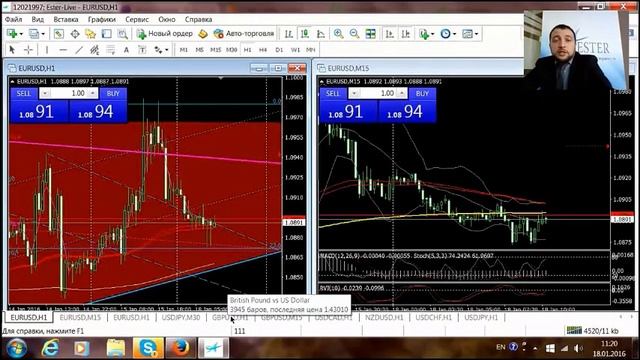This screenshot has width=640, height=360.
Task: Click Новый ордер button
Action: 164,34
